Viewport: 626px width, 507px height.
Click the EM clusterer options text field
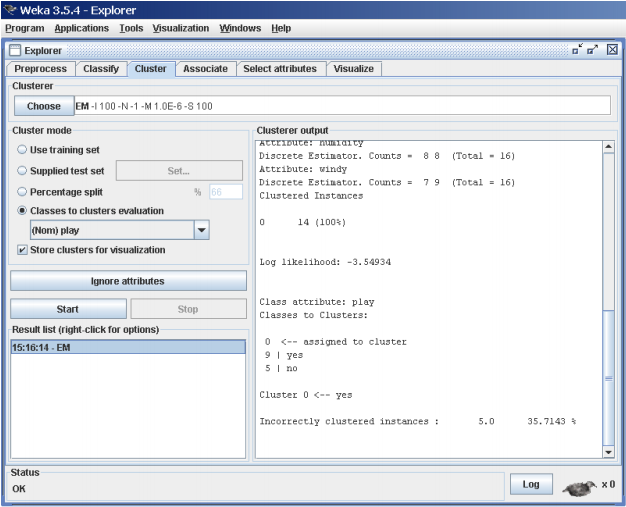(x=343, y=106)
